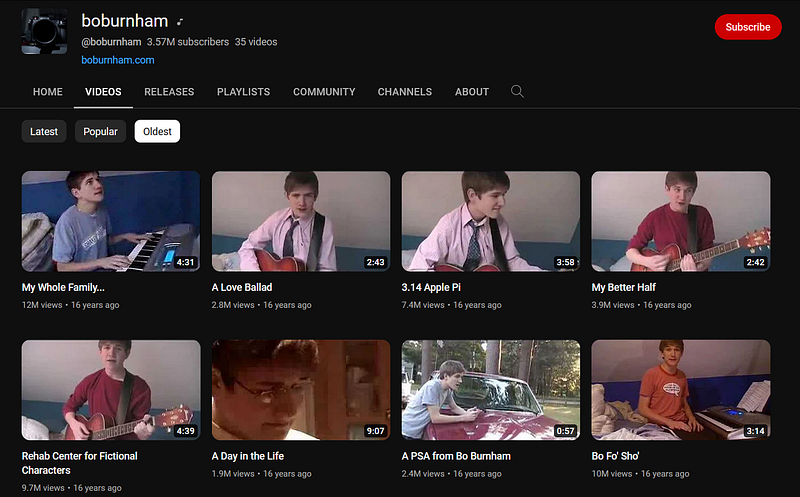Sort videos by Popular
The width and height of the screenshot is (800, 497).
click(101, 131)
